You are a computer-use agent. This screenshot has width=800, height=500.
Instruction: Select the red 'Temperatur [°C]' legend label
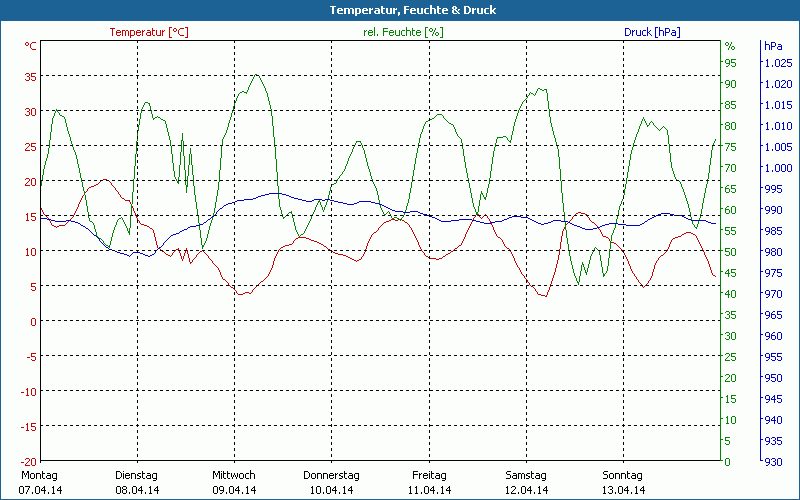[x=149, y=32]
